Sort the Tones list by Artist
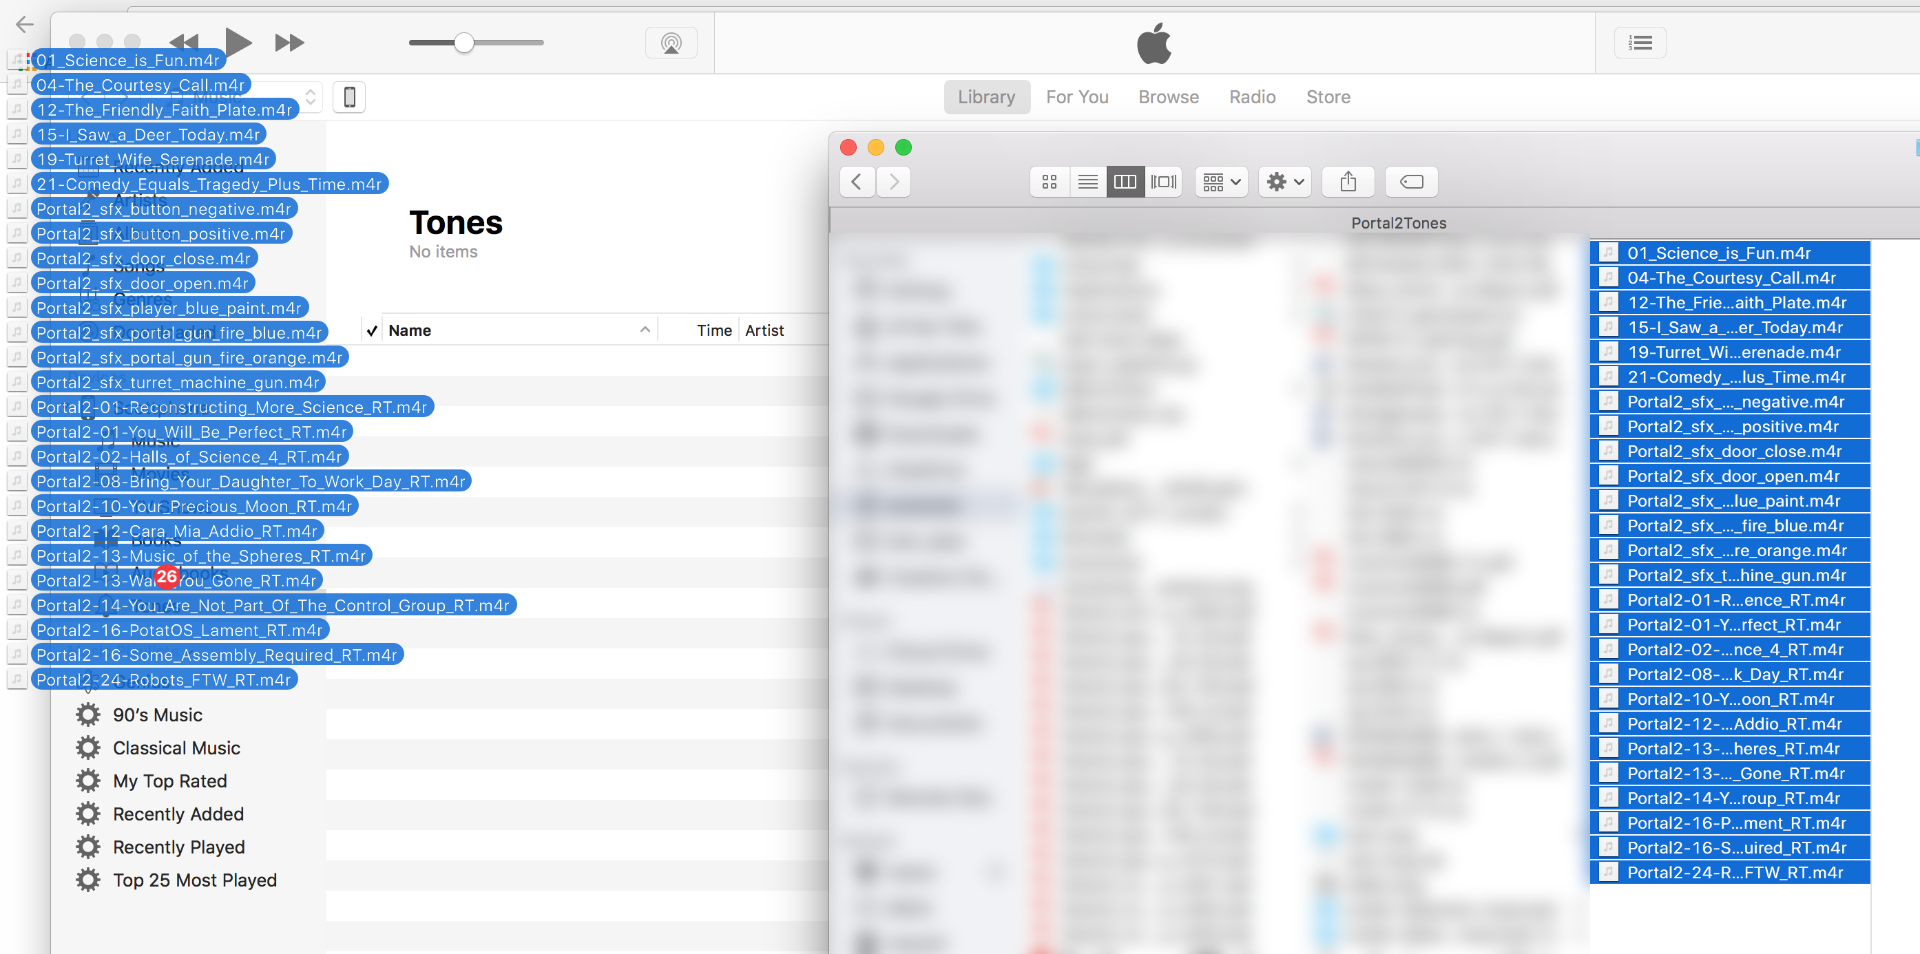1920x954 pixels. point(765,331)
